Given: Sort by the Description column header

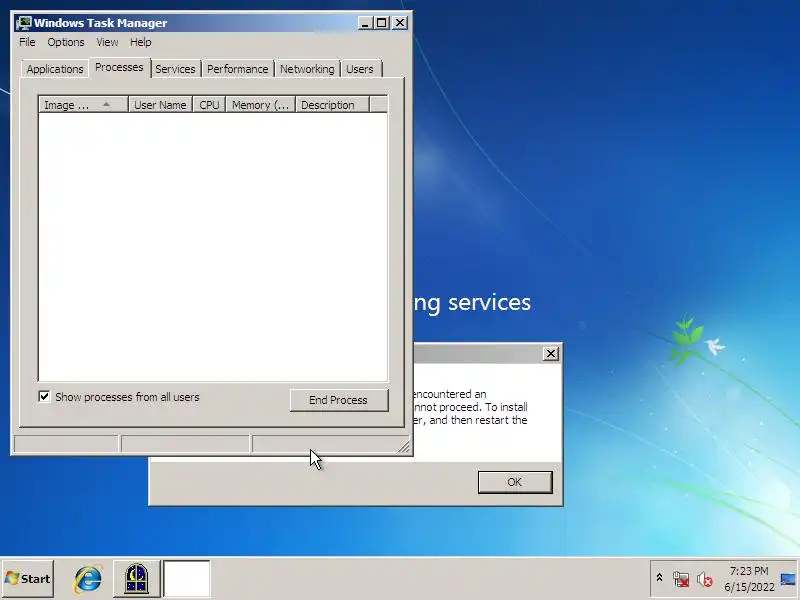Looking at the screenshot, I should coord(332,105).
